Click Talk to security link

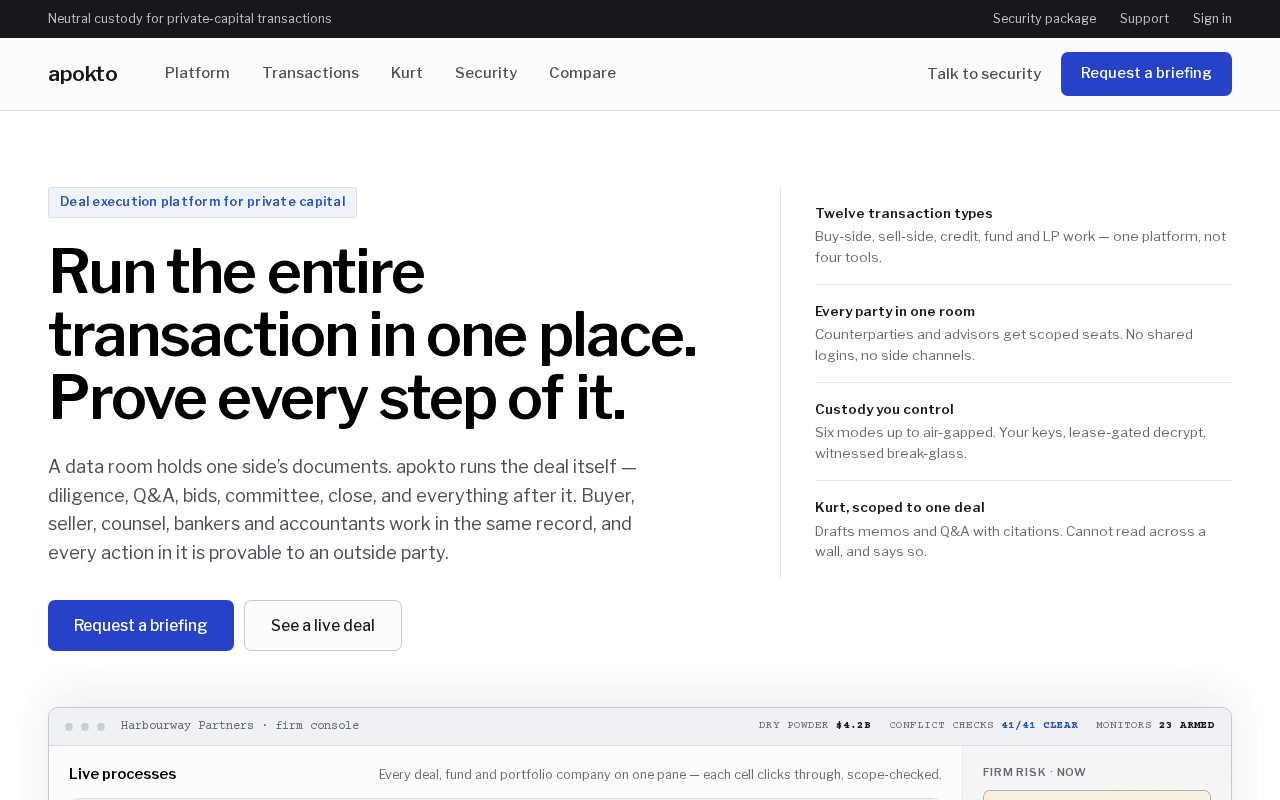(984, 74)
